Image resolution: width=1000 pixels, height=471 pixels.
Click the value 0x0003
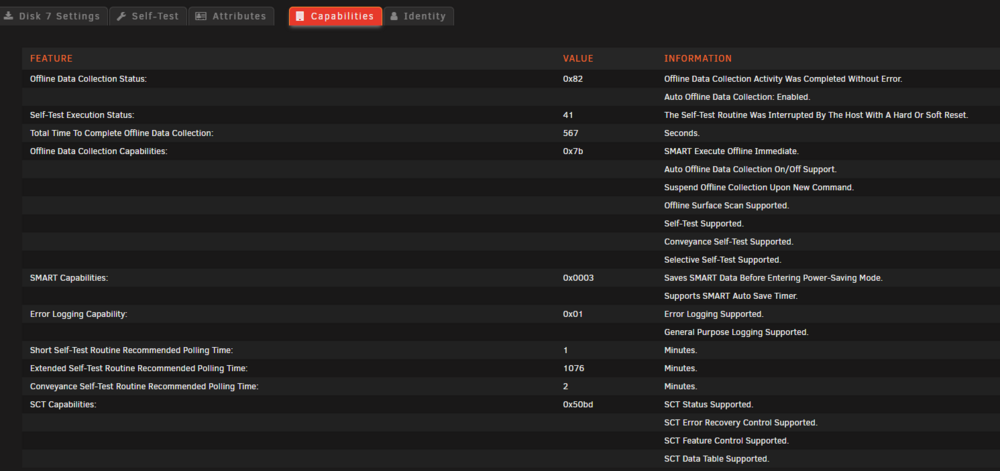click(578, 278)
